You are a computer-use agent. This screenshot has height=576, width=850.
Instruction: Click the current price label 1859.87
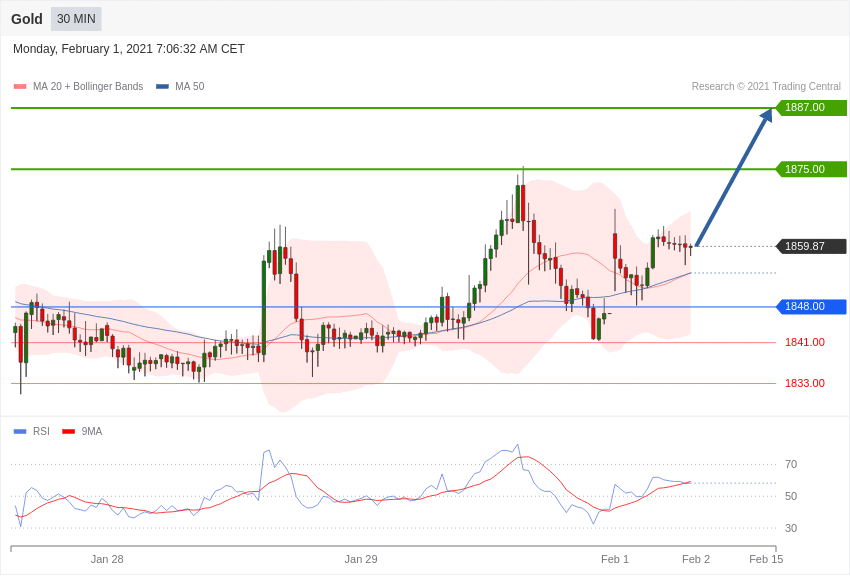(811, 246)
